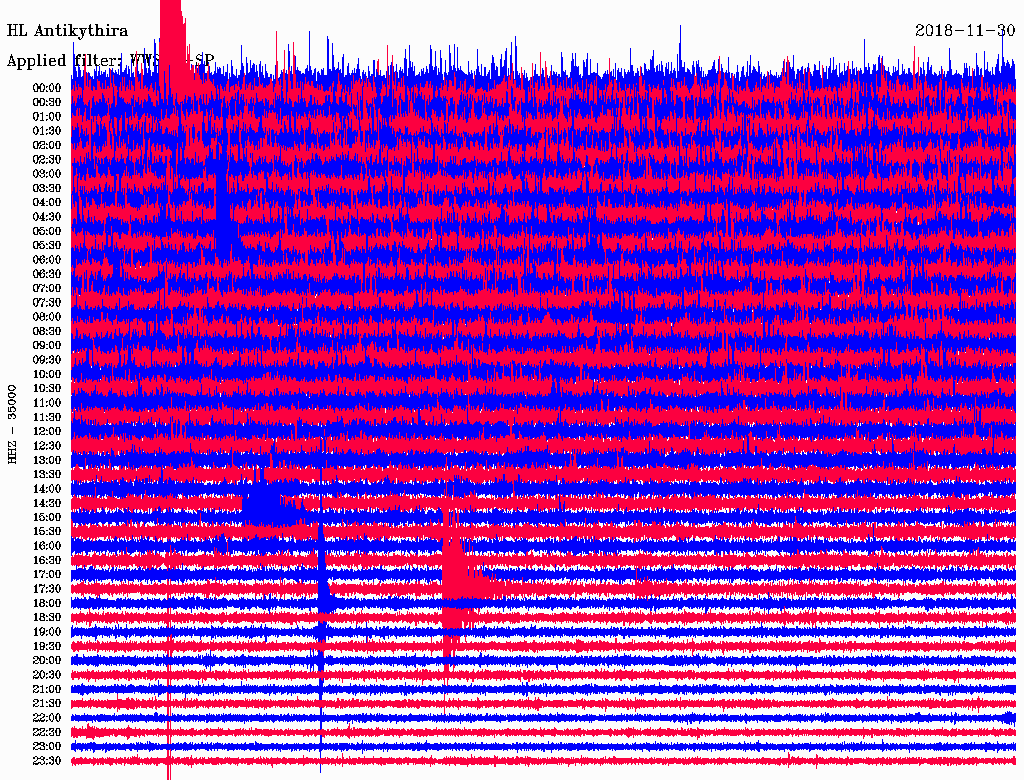The height and width of the screenshot is (780, 1024).
Task: Select the 03:30 time row label
Action: (x=47, y=188)
